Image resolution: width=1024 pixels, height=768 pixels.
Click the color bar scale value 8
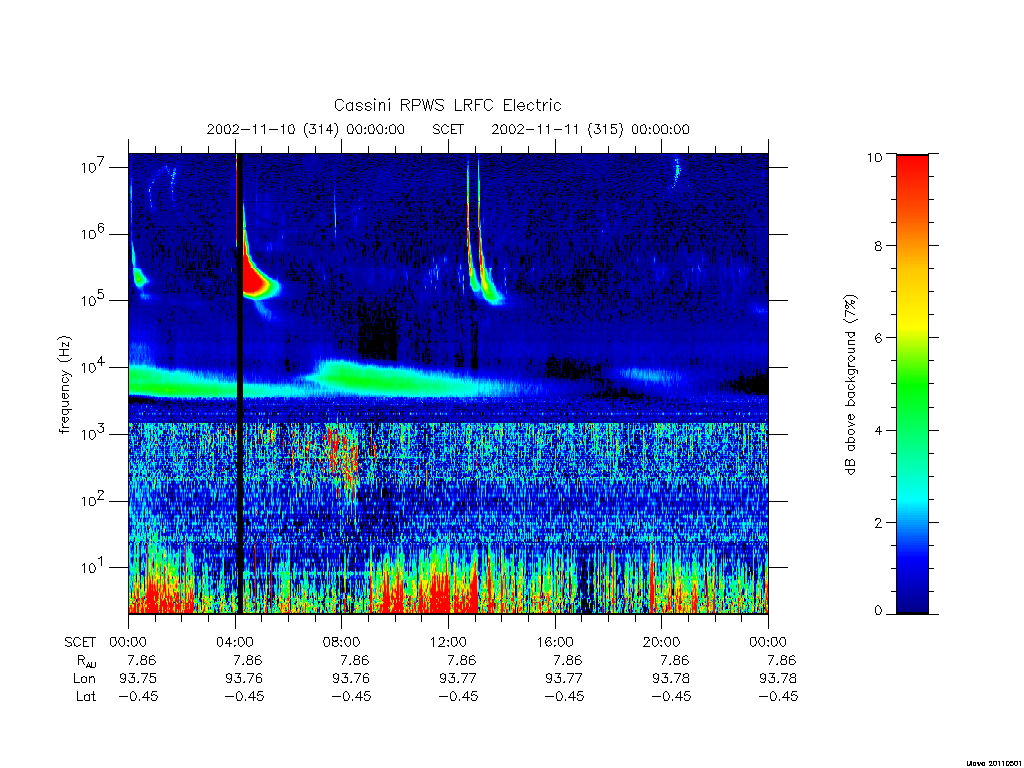tap(878, 246)
